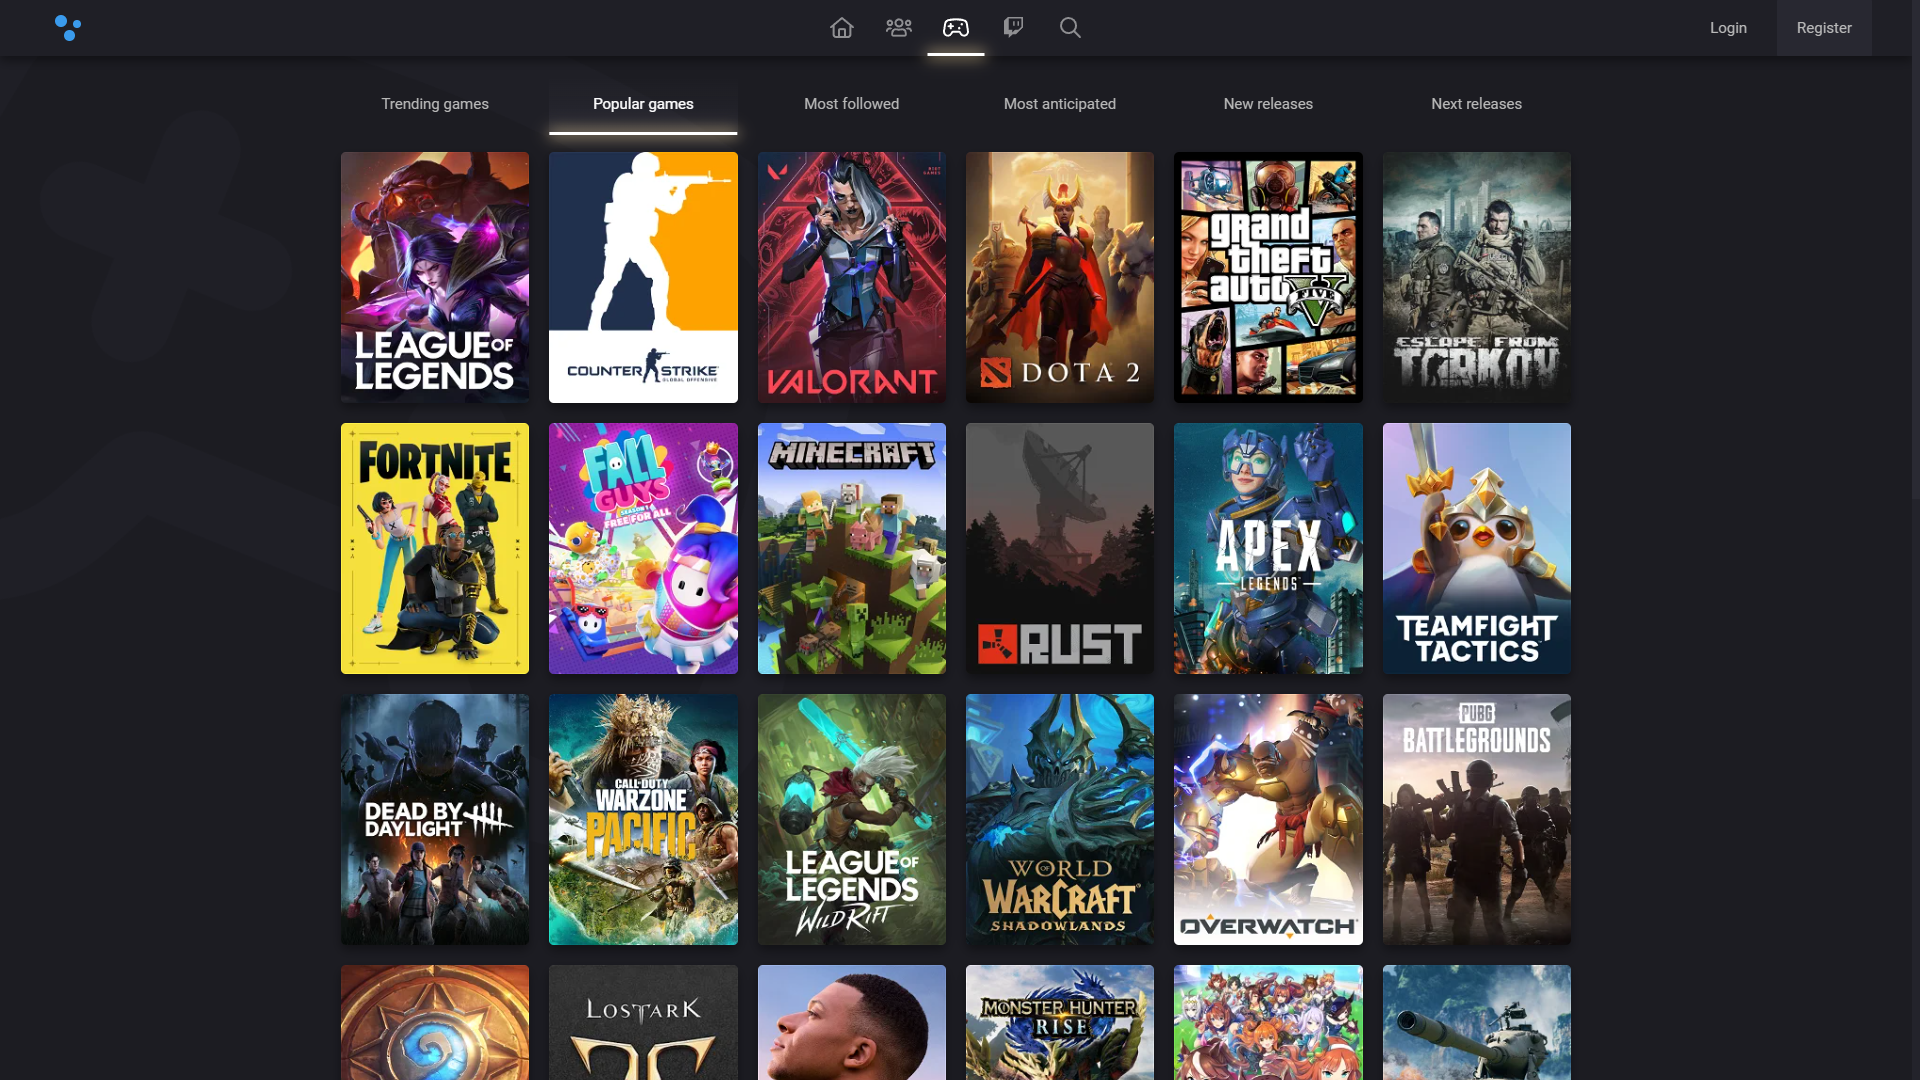The height and width of the screenshot is (1080, 1920).
Task: Switch to the Trending games tab
Action: (x=435, y=104)
